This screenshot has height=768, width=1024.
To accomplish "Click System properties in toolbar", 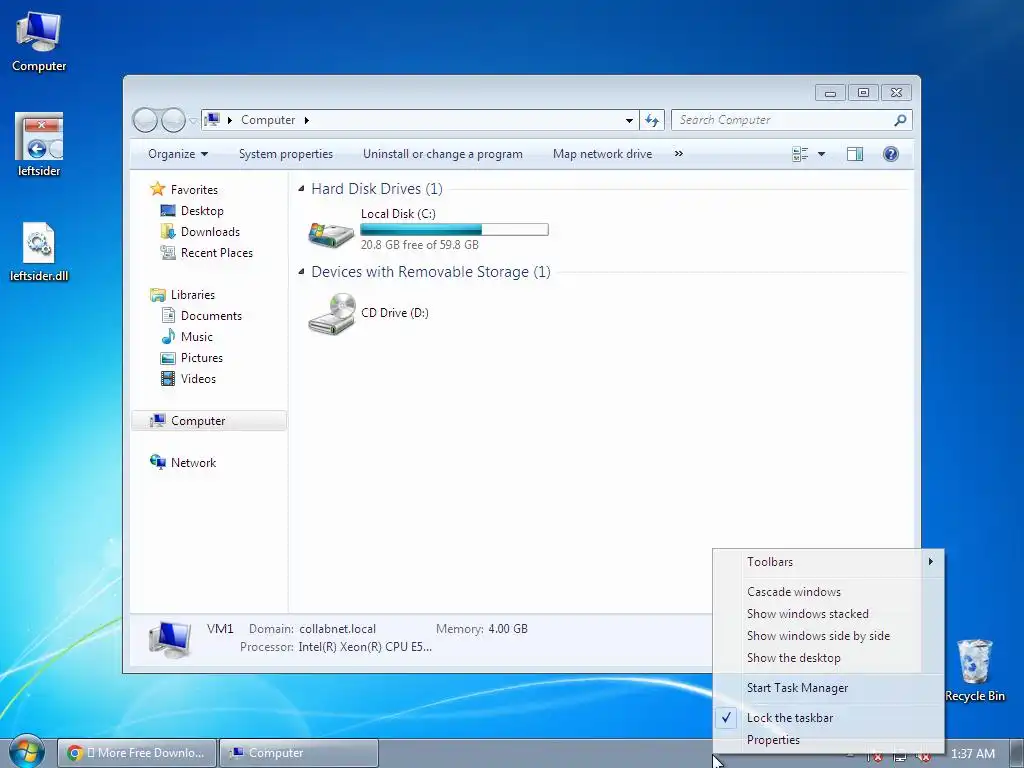I will (x=286, y=154).
